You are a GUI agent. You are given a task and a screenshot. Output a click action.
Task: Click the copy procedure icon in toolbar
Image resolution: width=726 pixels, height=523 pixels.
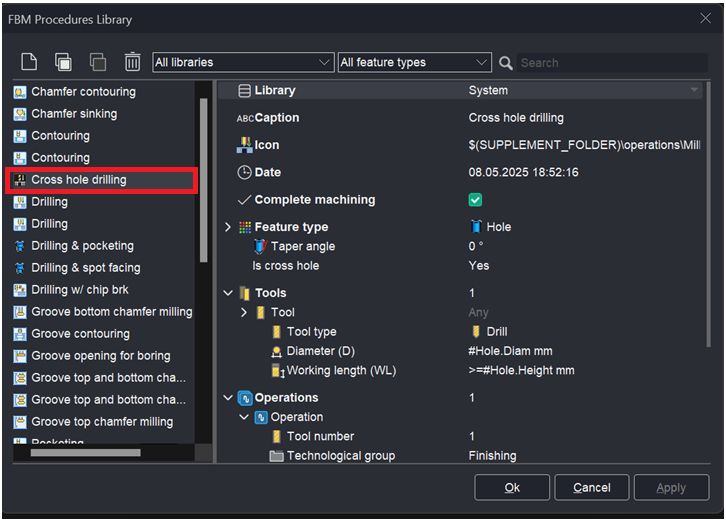(63, 62)
